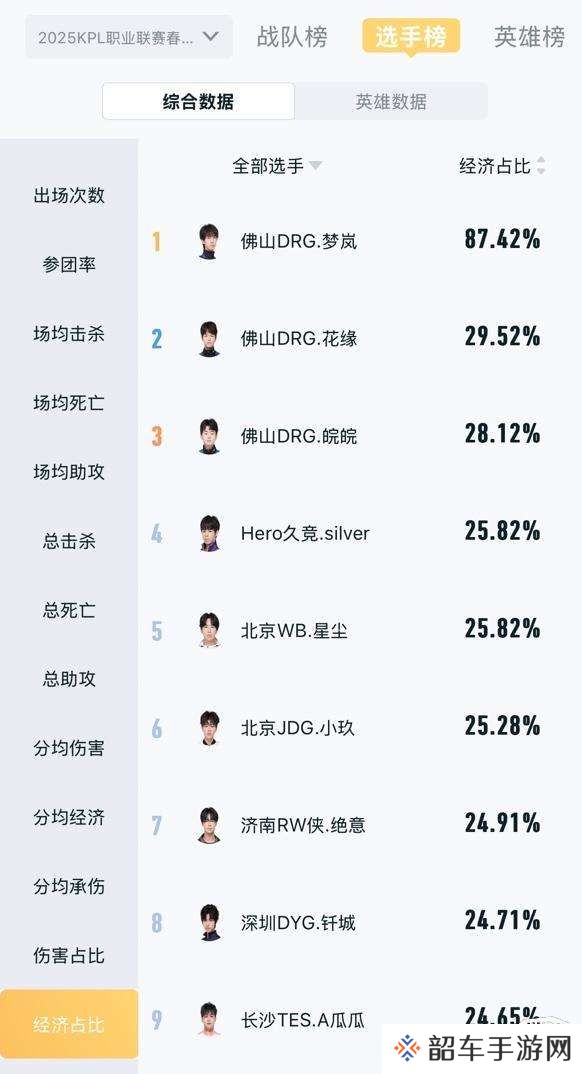The image size is (582, 1074).
Task: Expand 2025KPL职业联赛 season dropdown
Action: (129, 37)
